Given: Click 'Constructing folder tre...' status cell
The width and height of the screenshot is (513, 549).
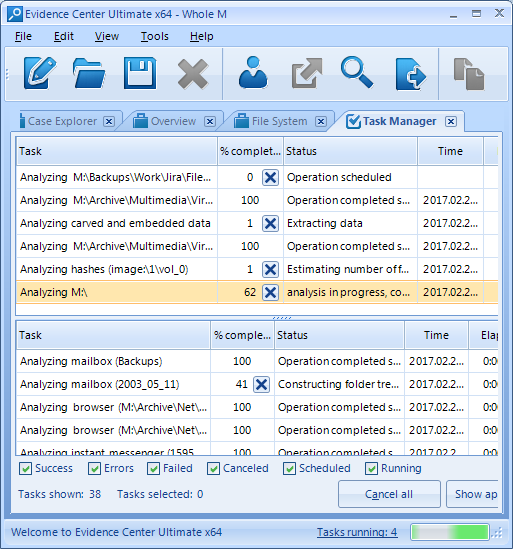Looking at the screenshot, I should [x=339, y=384].
